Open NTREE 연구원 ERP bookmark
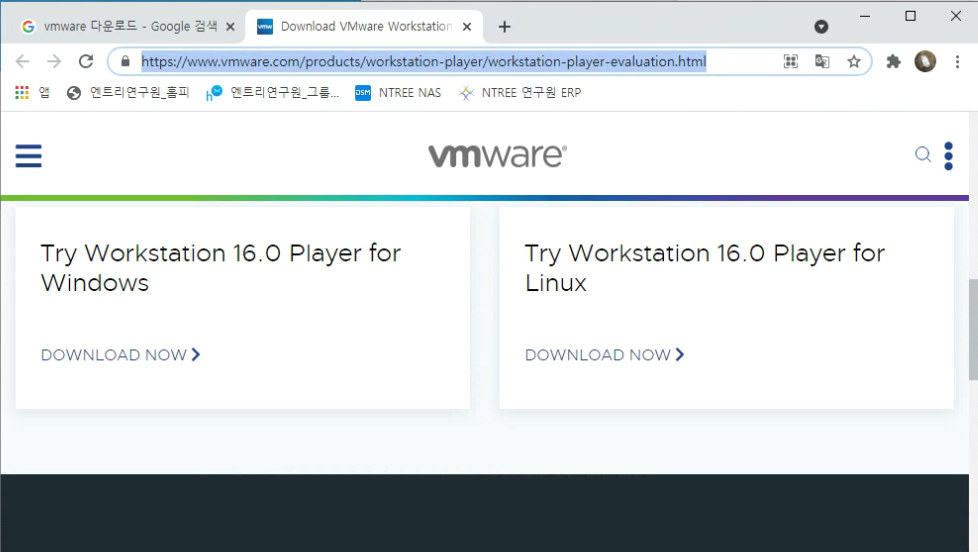978x552 pixels. point(520,92)
